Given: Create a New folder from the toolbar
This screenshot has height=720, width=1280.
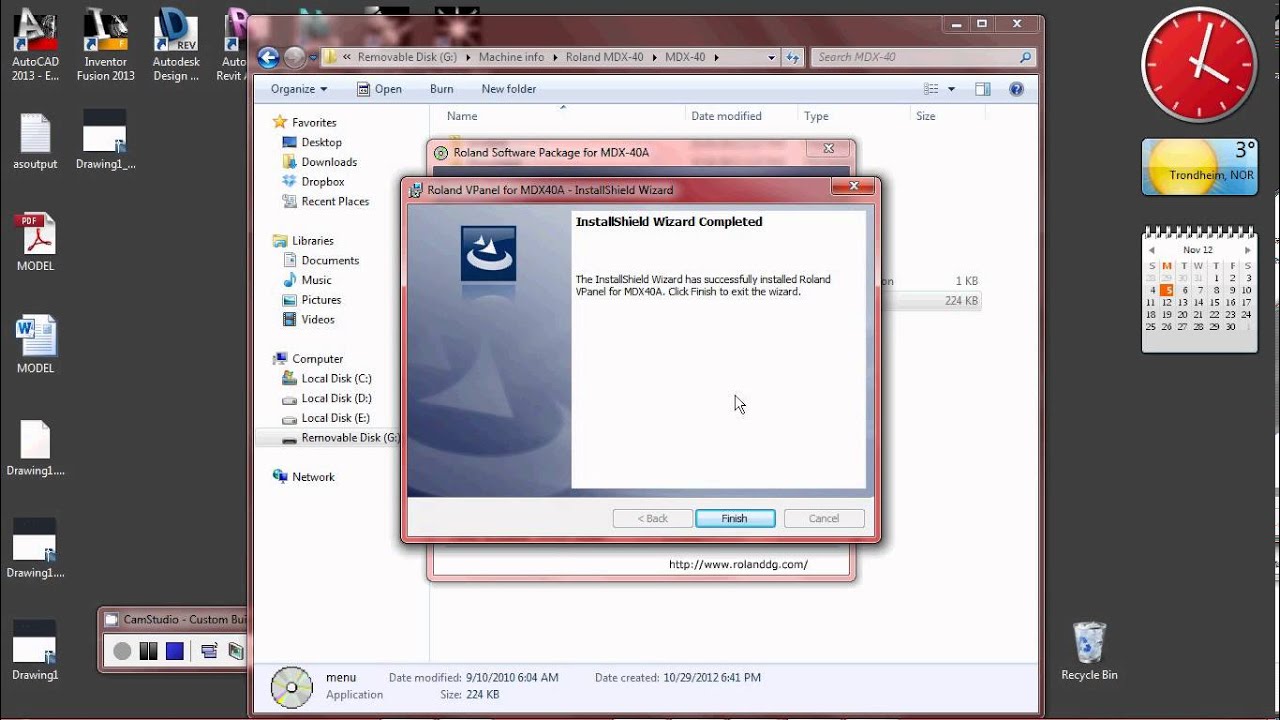Looking at the screenshot, I should [509, 89].
